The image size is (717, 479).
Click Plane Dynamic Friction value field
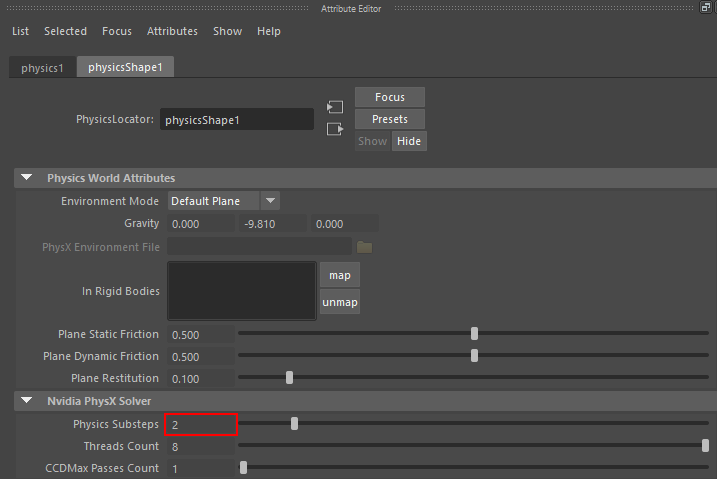click(201, 356)
